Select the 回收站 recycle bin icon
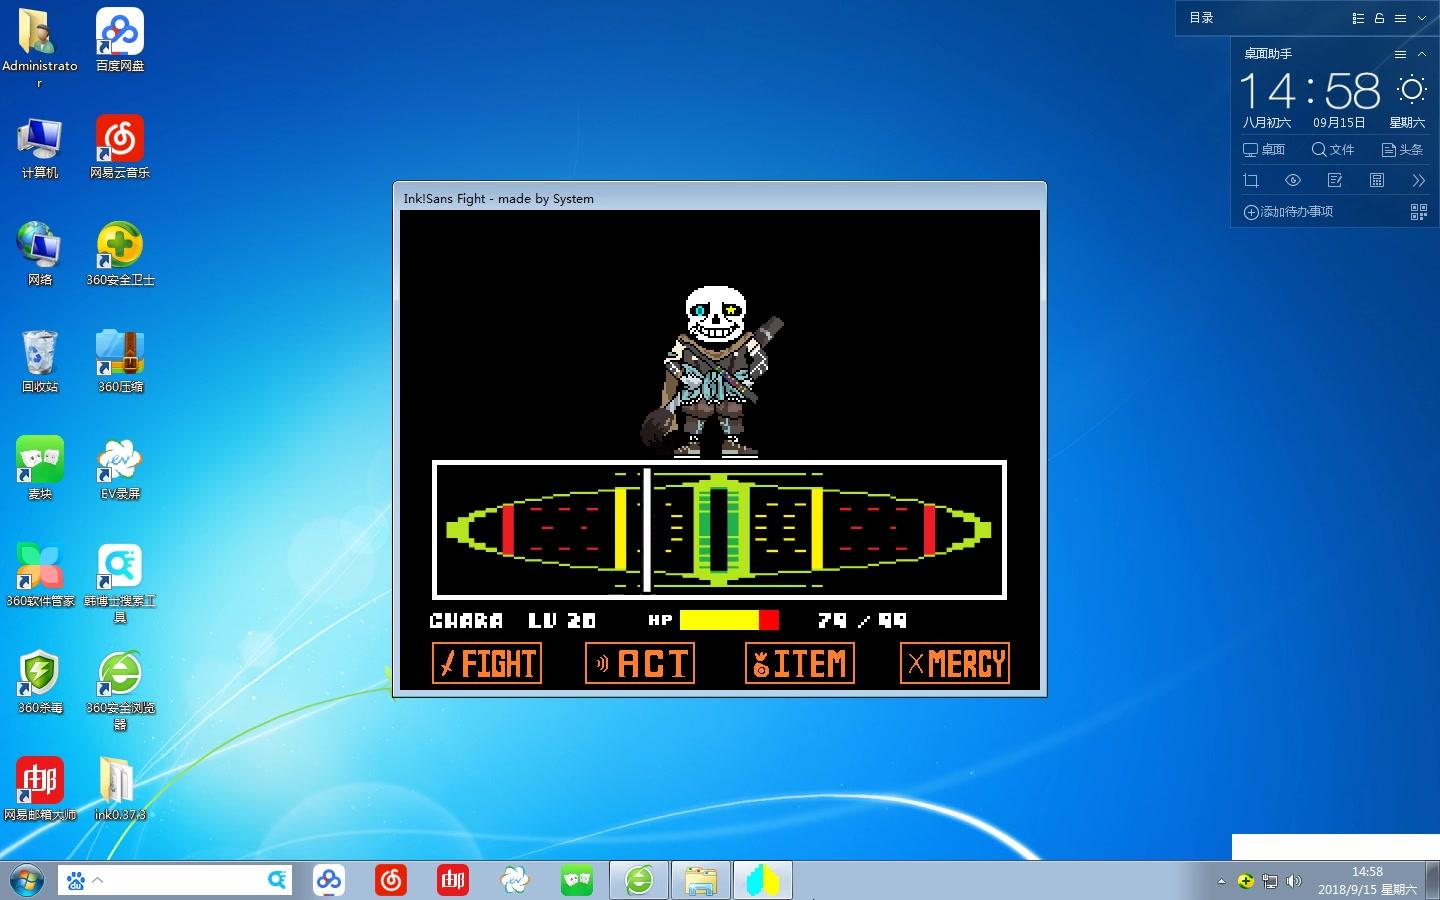This screenshot has height=900, width=1440. (40, 361)
